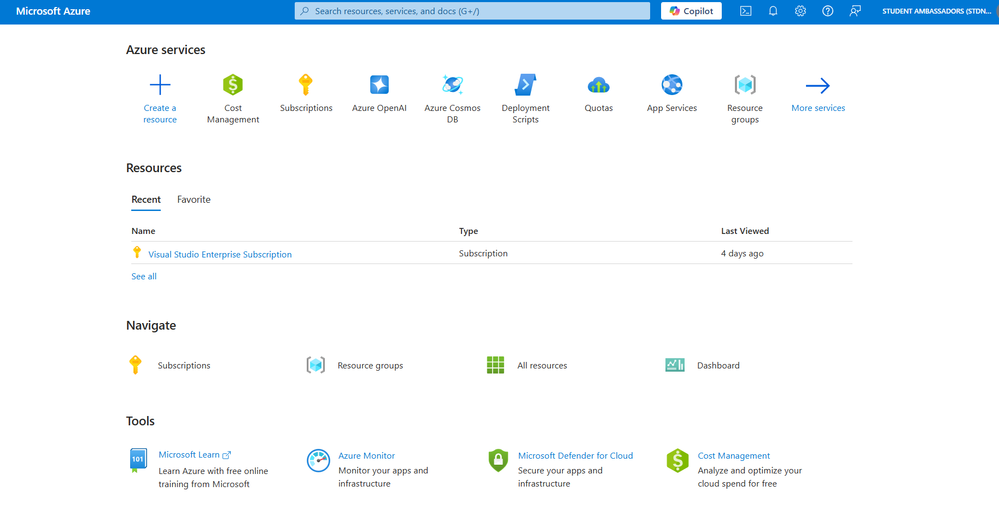Open the Microsoft Defender for Cloud link
Viewport: 999px width, 516px height.
(575, 455)
